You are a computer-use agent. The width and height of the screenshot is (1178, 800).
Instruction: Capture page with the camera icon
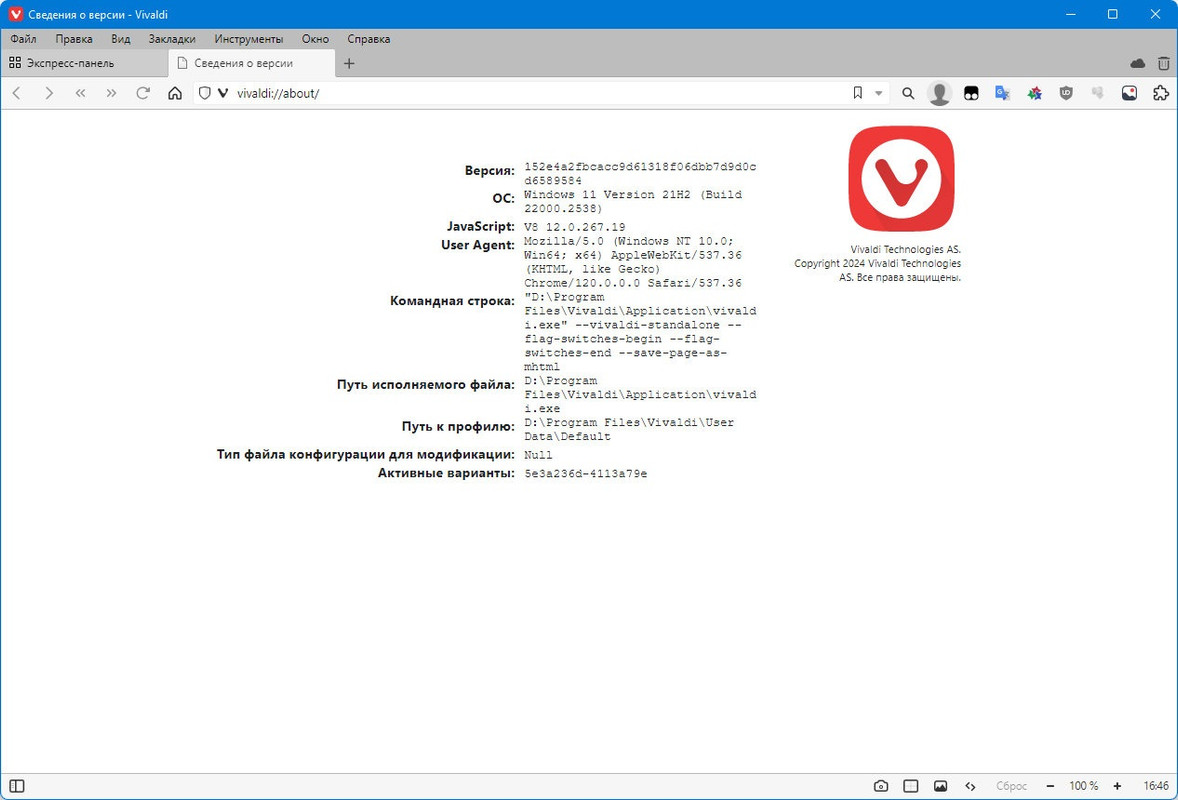880,786
